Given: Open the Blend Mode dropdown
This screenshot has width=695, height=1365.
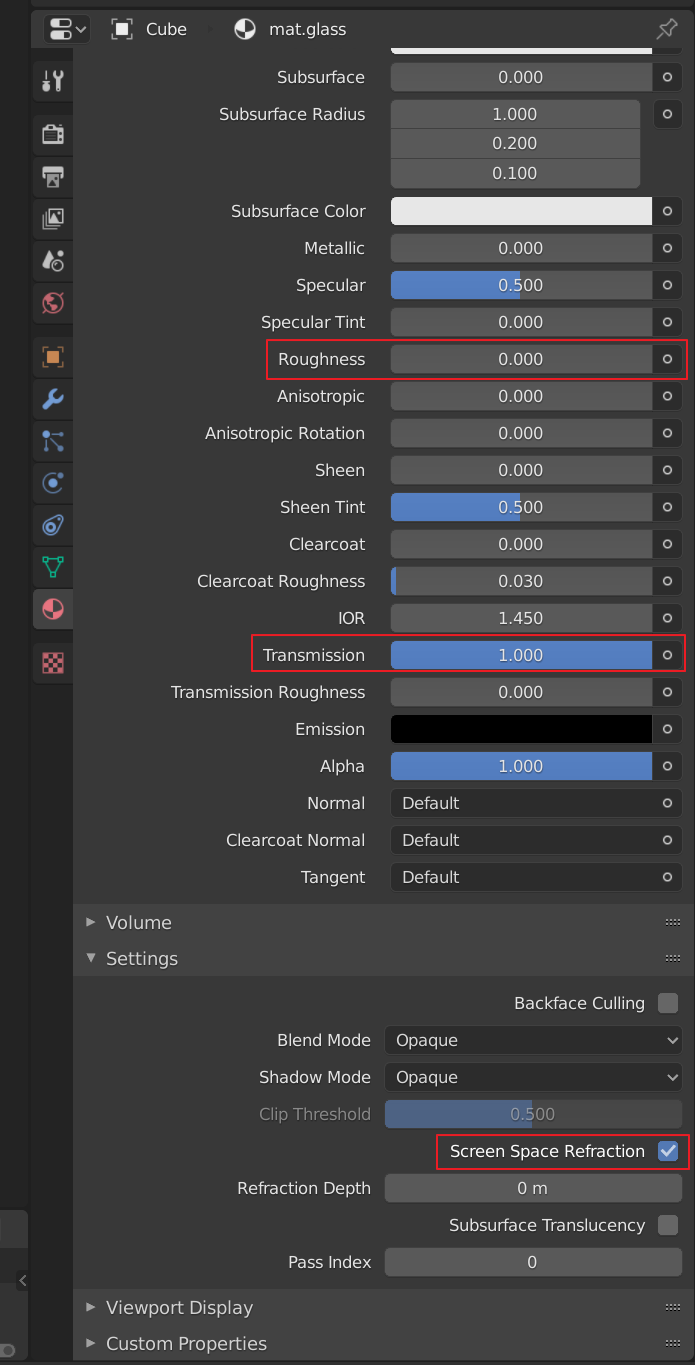Looking at the screenshot, I should tap(533, 1040).
